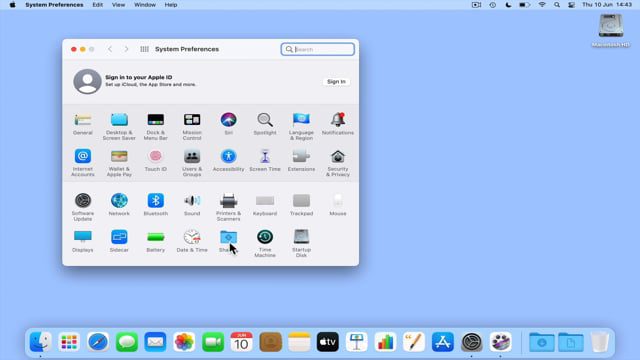Open the View menu

coord(119,5)
